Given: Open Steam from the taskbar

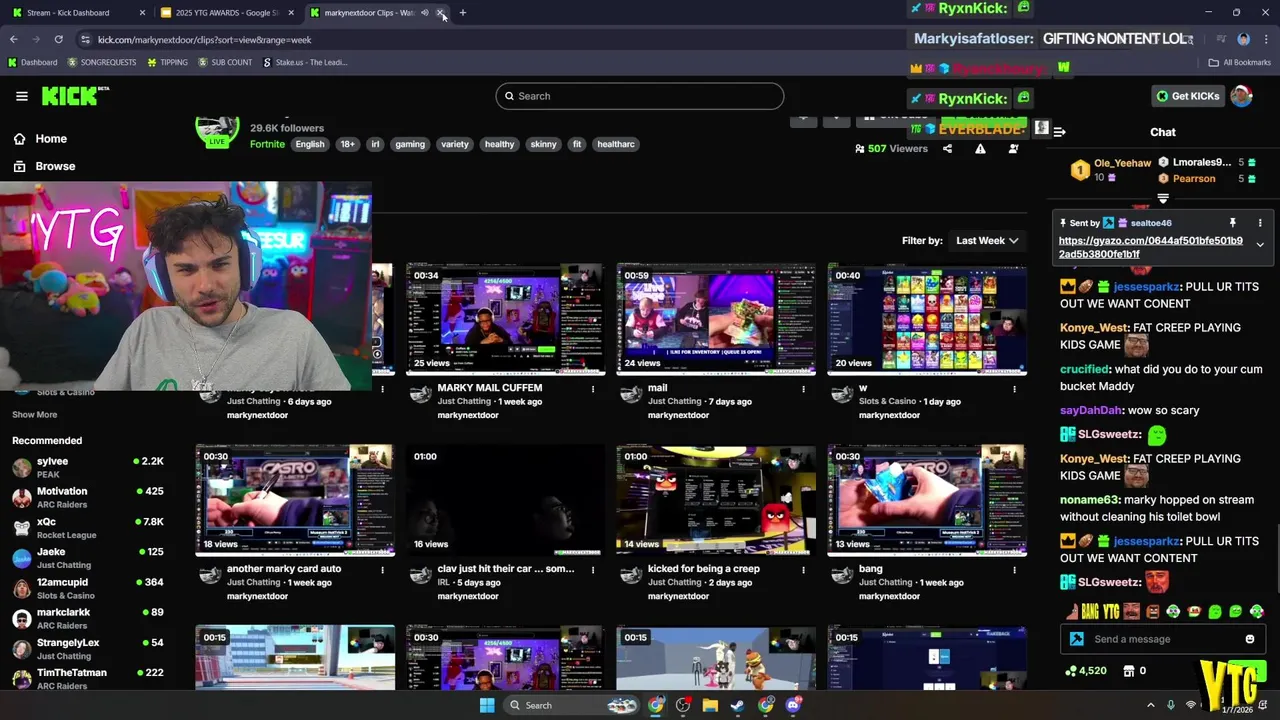Looking at the screenshot, I should [x=738, y=705].
